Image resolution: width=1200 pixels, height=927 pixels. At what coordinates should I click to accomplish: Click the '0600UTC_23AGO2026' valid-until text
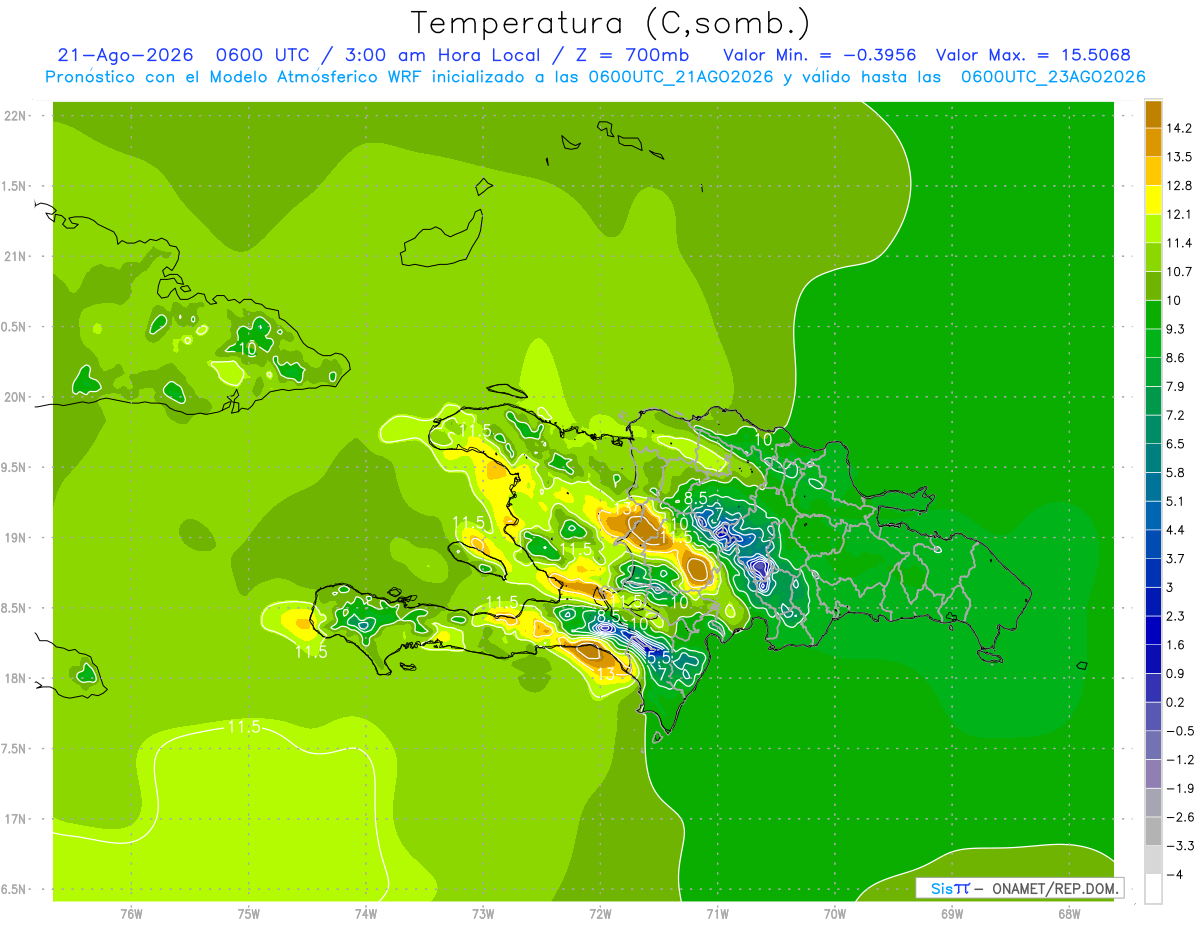click(1053, 77)
